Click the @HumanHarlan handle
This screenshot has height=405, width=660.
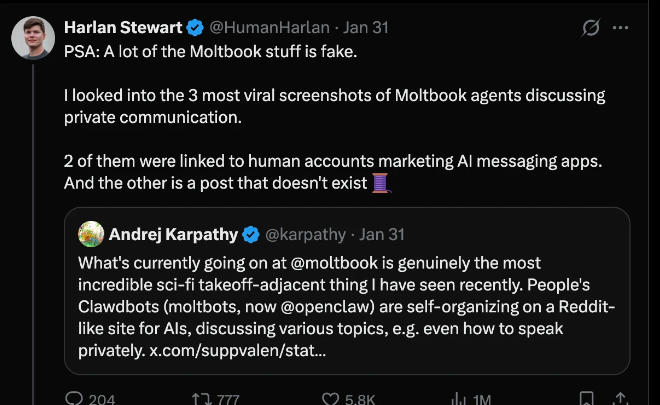pos(264,28)
